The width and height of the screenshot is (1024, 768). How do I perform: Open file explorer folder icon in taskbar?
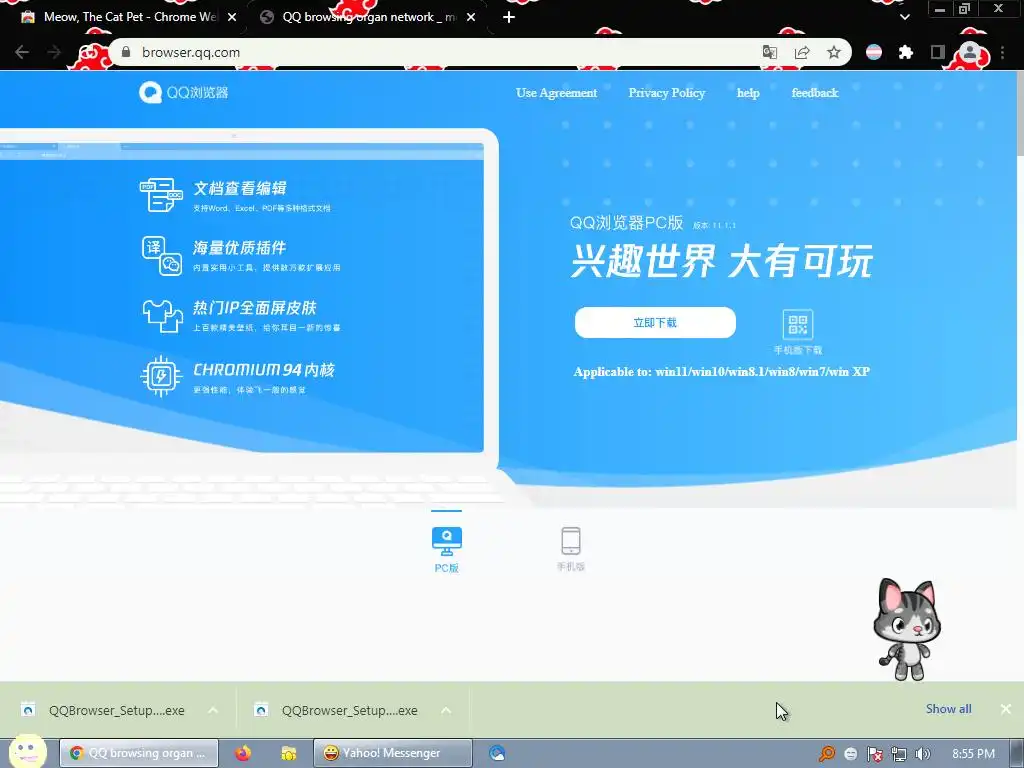[x=289, y=753]
